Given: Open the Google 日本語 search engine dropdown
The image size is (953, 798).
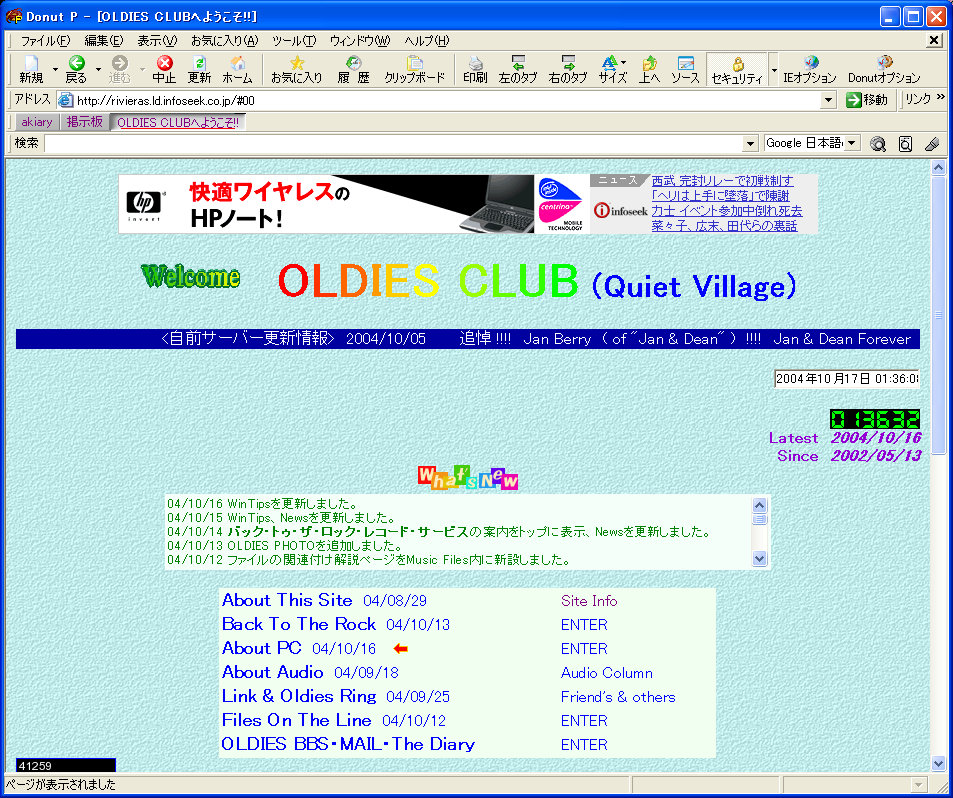Looking at the screenshot, I should pos(811,143).
